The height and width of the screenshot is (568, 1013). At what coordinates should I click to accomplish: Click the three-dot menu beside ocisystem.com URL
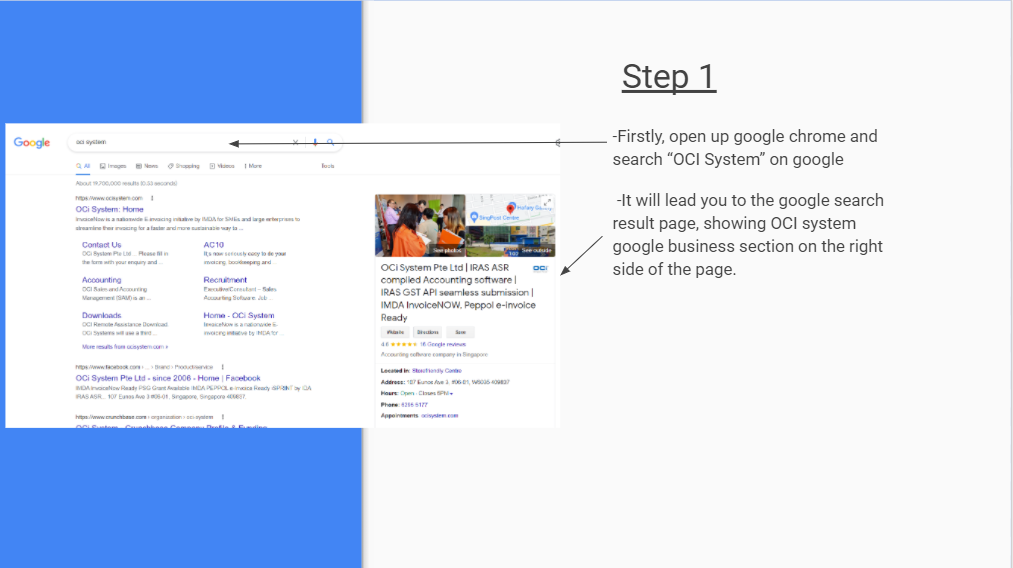click(152, 198)
